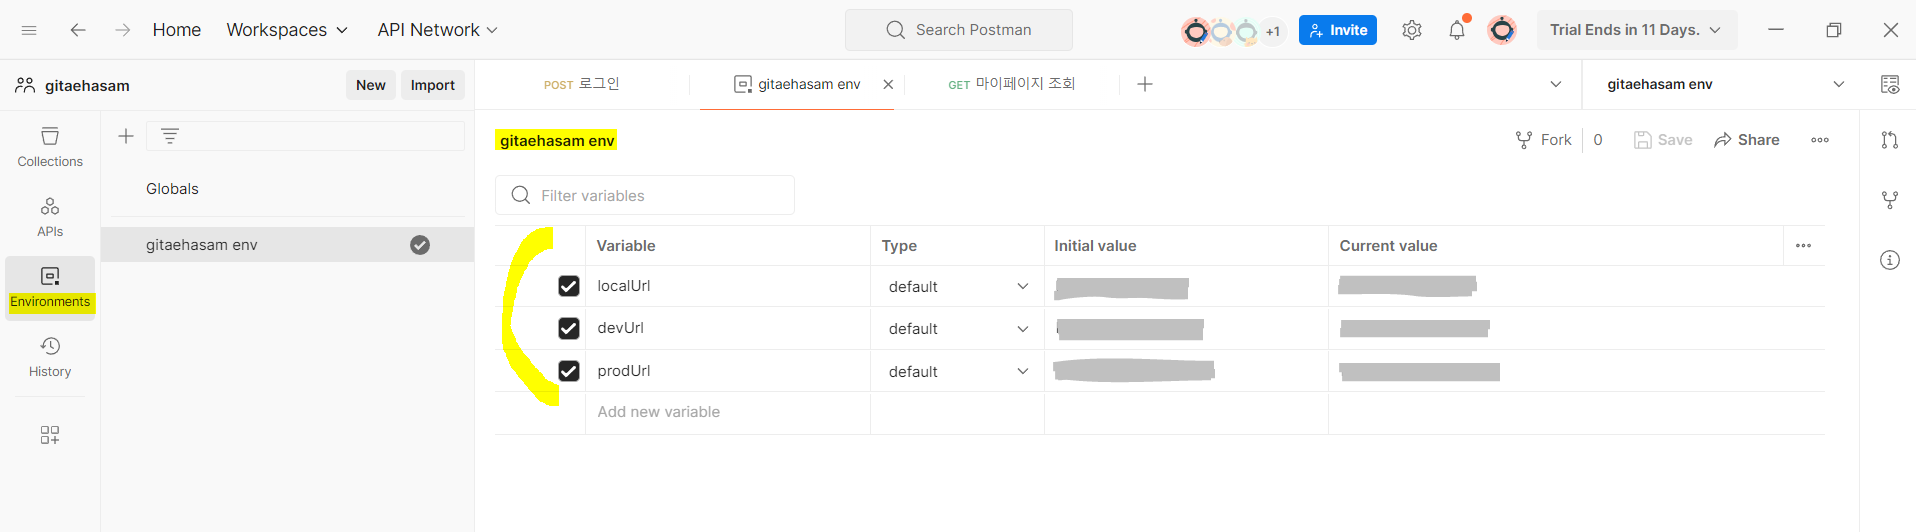This screenshot has height=532, width=1916.
Task: Change prodUrl type dropdown
Action: (957, 372)
